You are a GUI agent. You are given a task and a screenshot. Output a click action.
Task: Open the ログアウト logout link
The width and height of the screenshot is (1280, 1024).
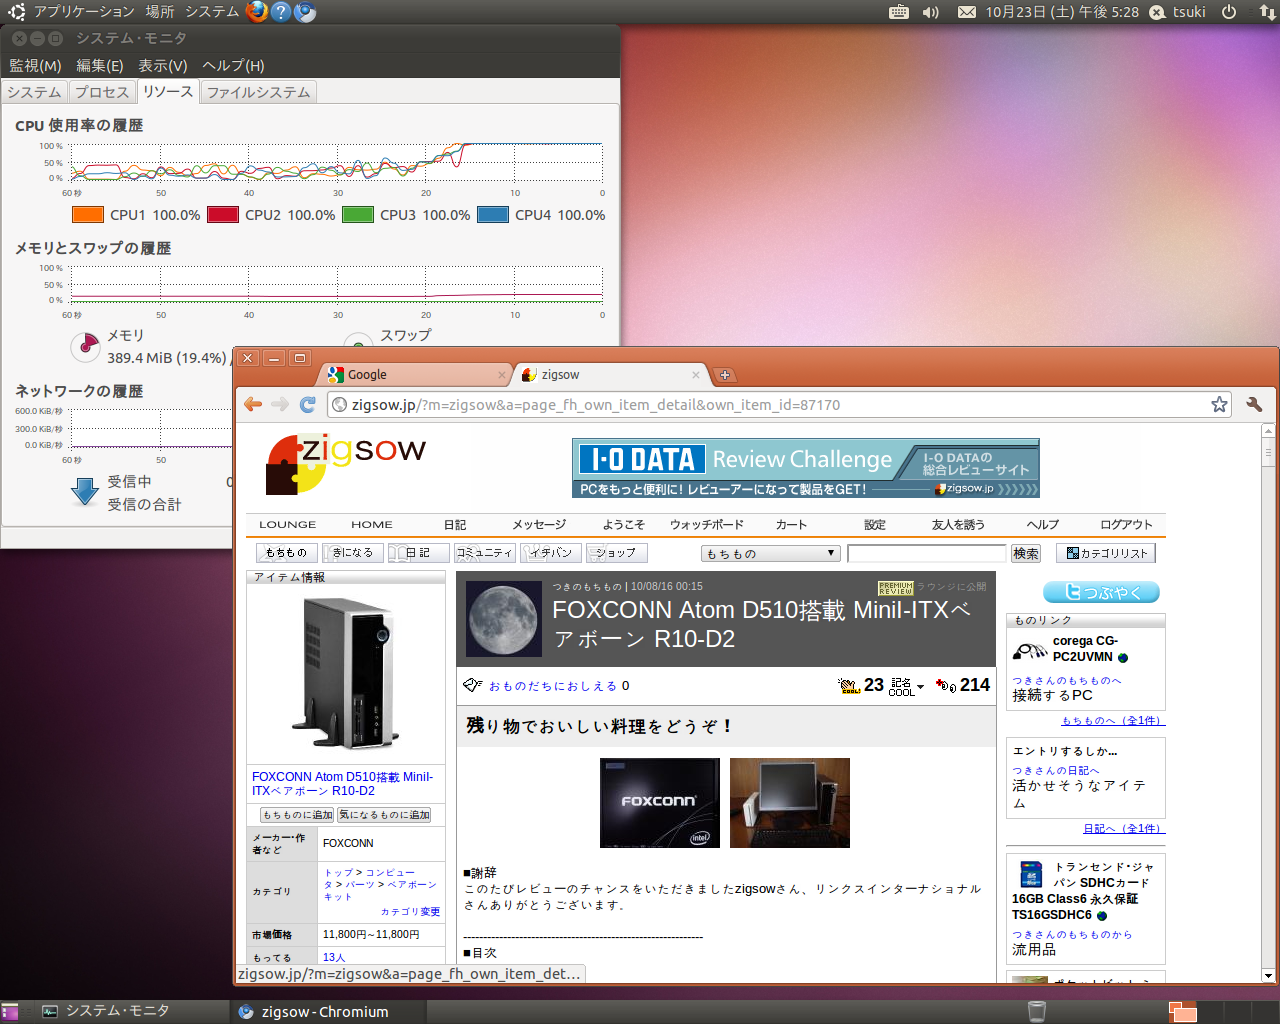tap(1126, 524)
